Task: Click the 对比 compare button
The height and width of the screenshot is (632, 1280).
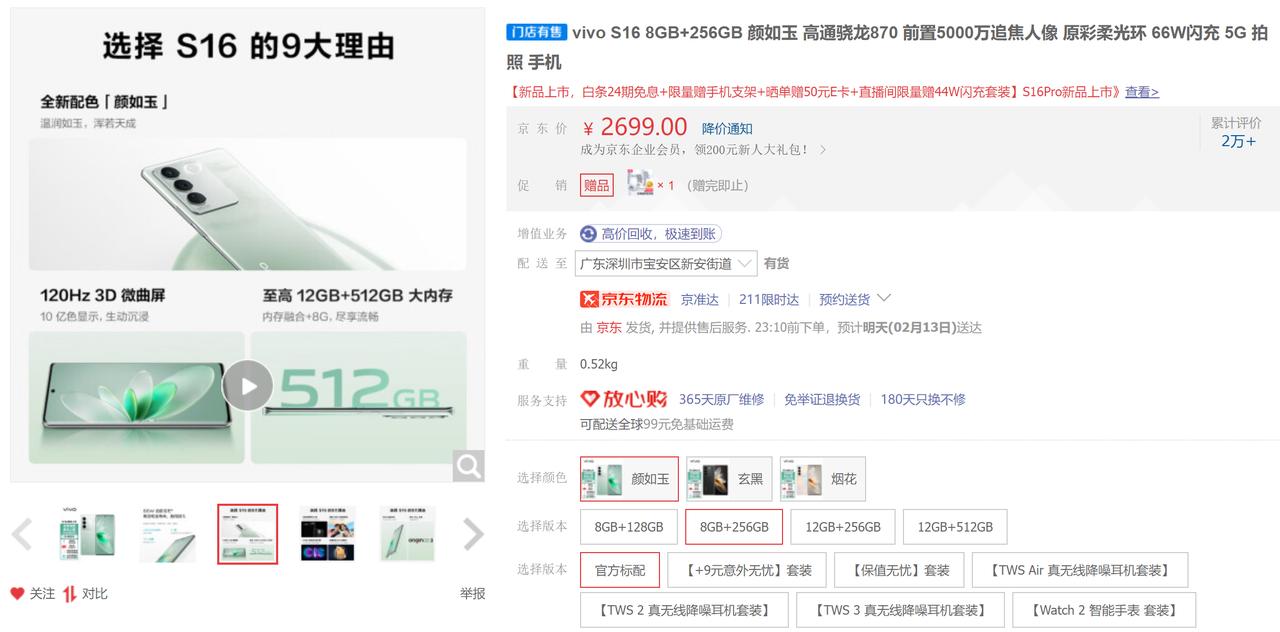Action: pyautogui.click(x=94, y=594)
